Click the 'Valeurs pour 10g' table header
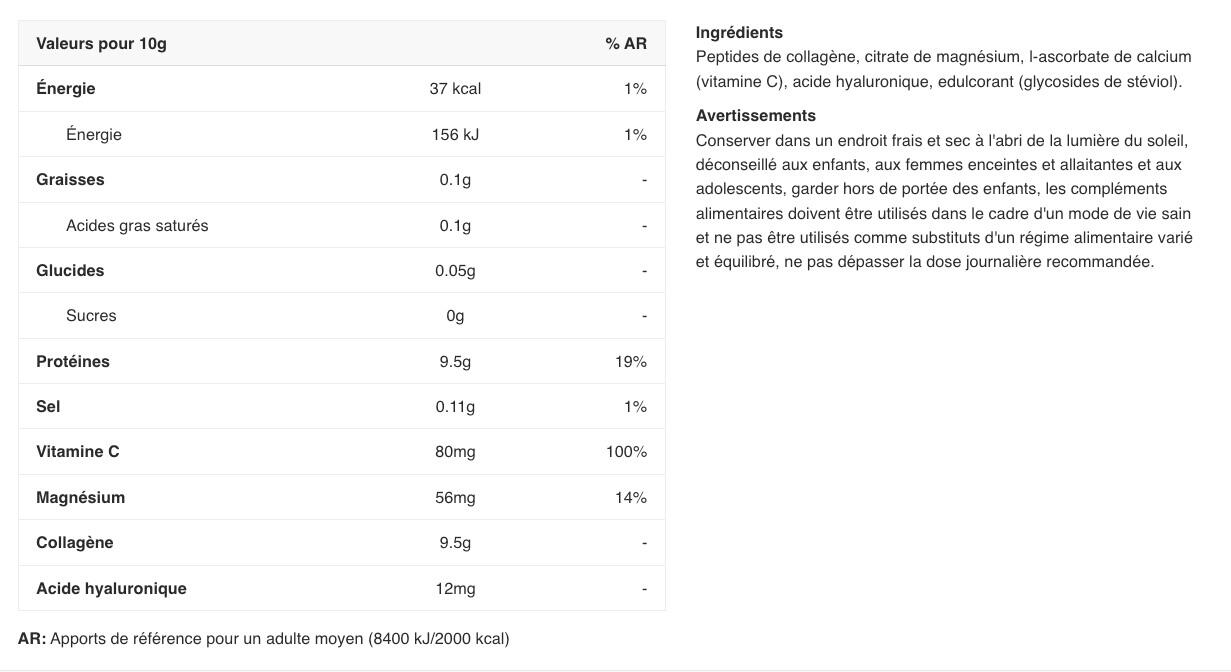 pyautogui.click(x=101, y=43)
